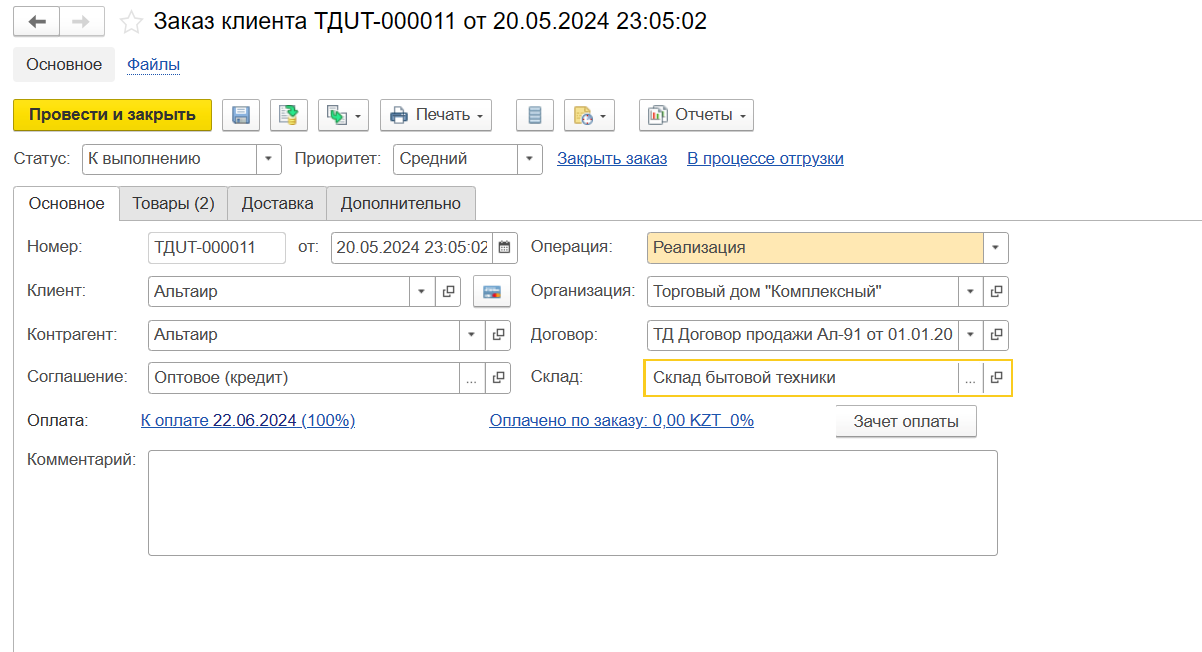Screen dimensions: 1202x652
Task: Click the loyalty card icon beside Клиент
Action: click(x=492, y=292)
